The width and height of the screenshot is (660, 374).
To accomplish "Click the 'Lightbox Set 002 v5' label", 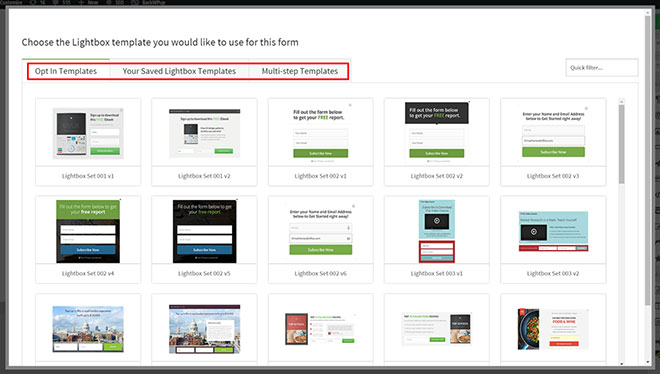I will tap(204, 273).
